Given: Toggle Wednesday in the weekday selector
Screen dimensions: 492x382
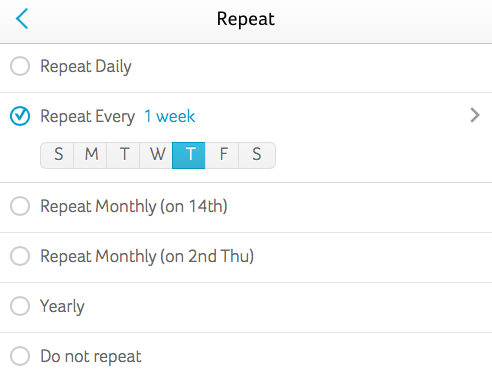Looking at the screenshot, I should (156, 155).
